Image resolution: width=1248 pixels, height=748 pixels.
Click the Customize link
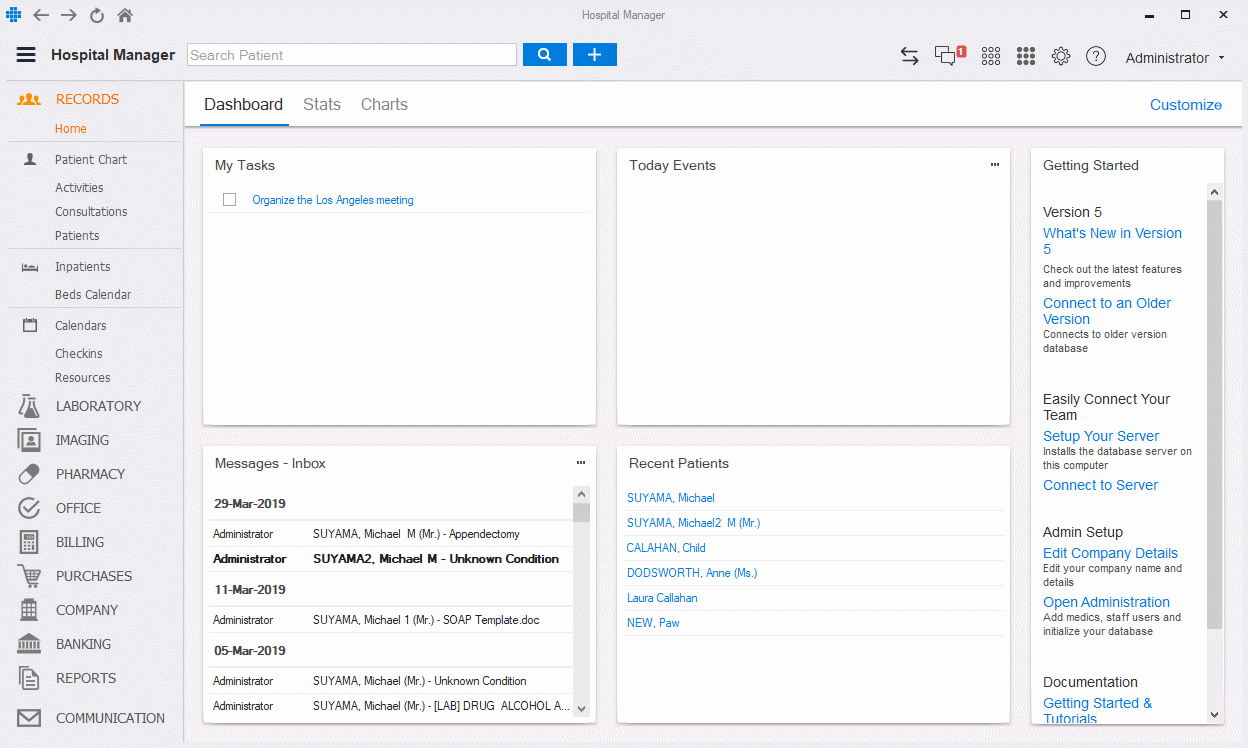pos(1185,105)
